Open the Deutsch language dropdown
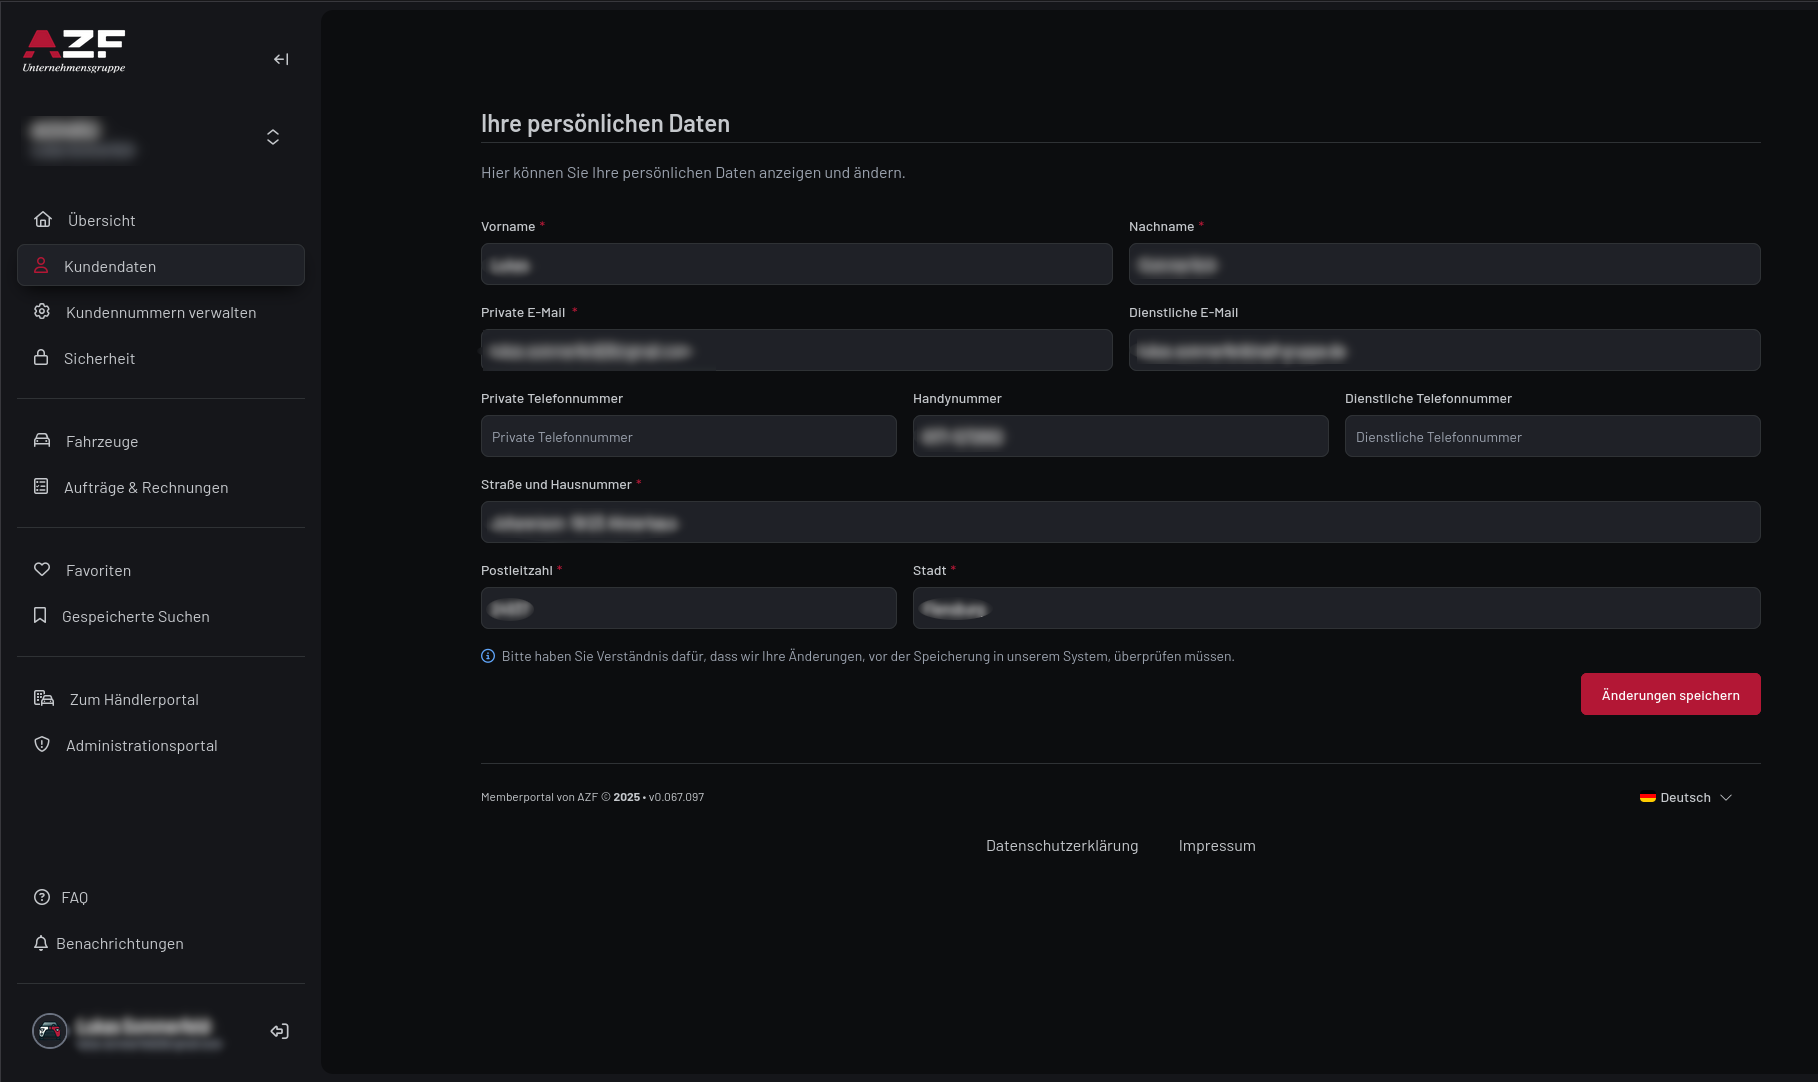The height and width of the screenshot is (1082, 1818). pyautogui.click(x=1686, y=798)
